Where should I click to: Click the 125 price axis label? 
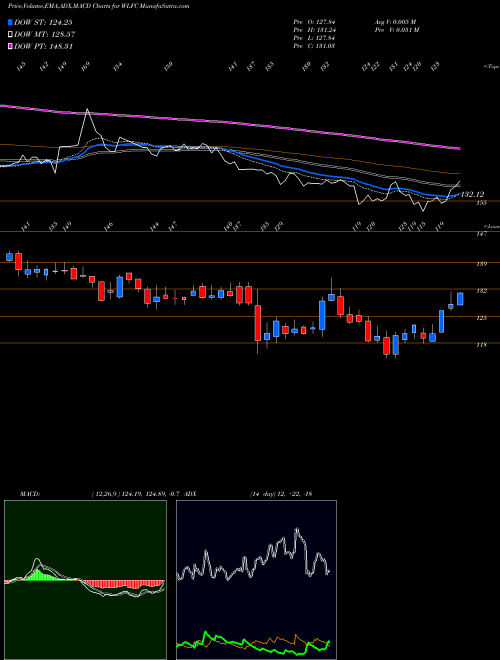point(482,318)
